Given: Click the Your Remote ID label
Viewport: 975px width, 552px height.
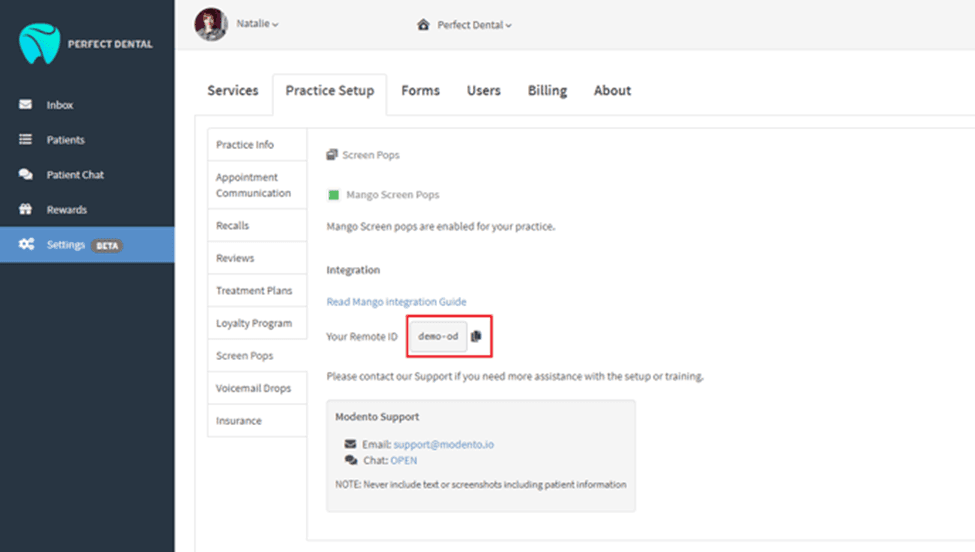Looking at the screenshot, I should (x=362, y=336).
